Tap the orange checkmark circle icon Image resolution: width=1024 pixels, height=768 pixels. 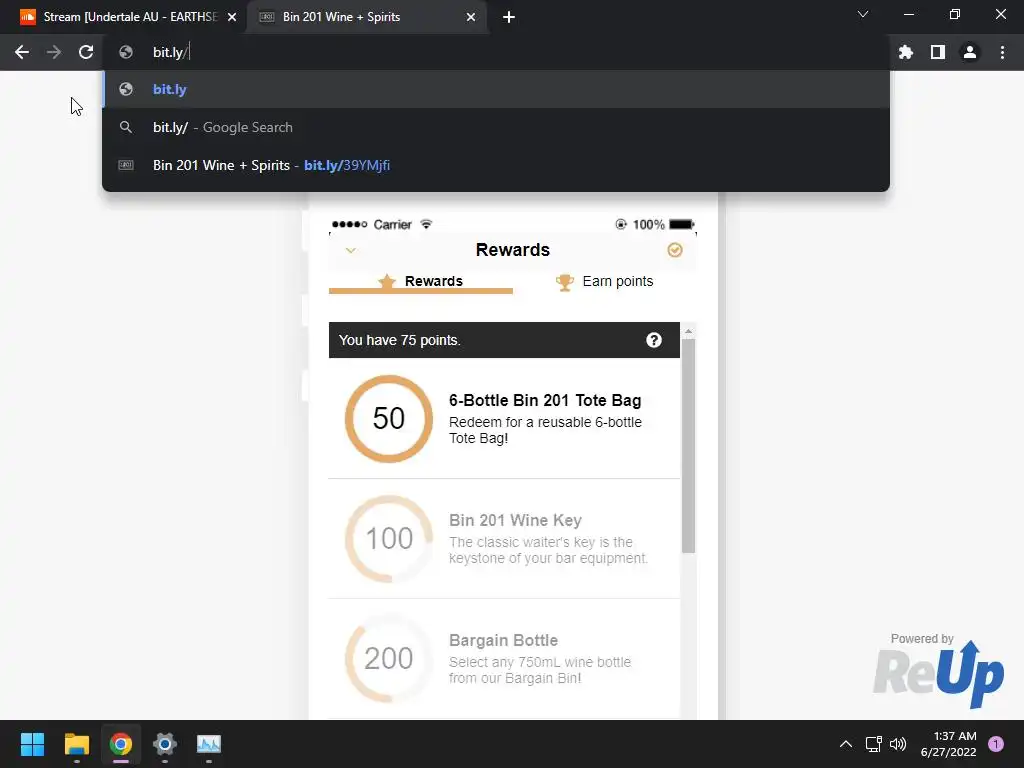[675, 250]
